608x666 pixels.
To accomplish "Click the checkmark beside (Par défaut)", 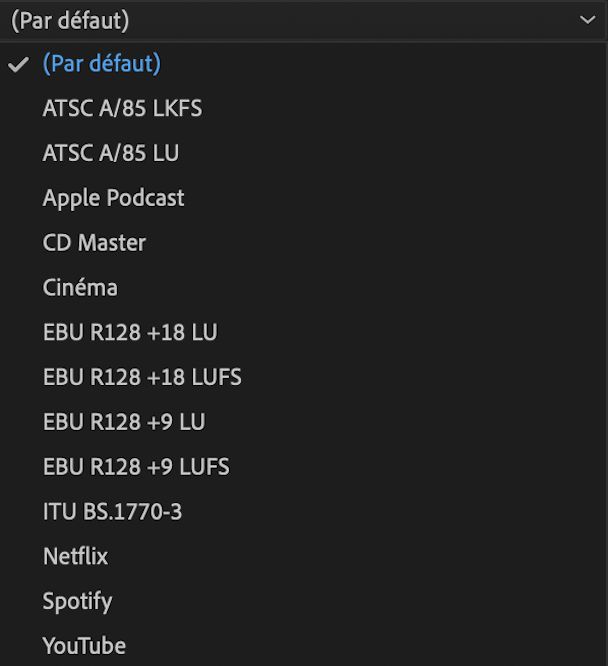I will 18,64.
